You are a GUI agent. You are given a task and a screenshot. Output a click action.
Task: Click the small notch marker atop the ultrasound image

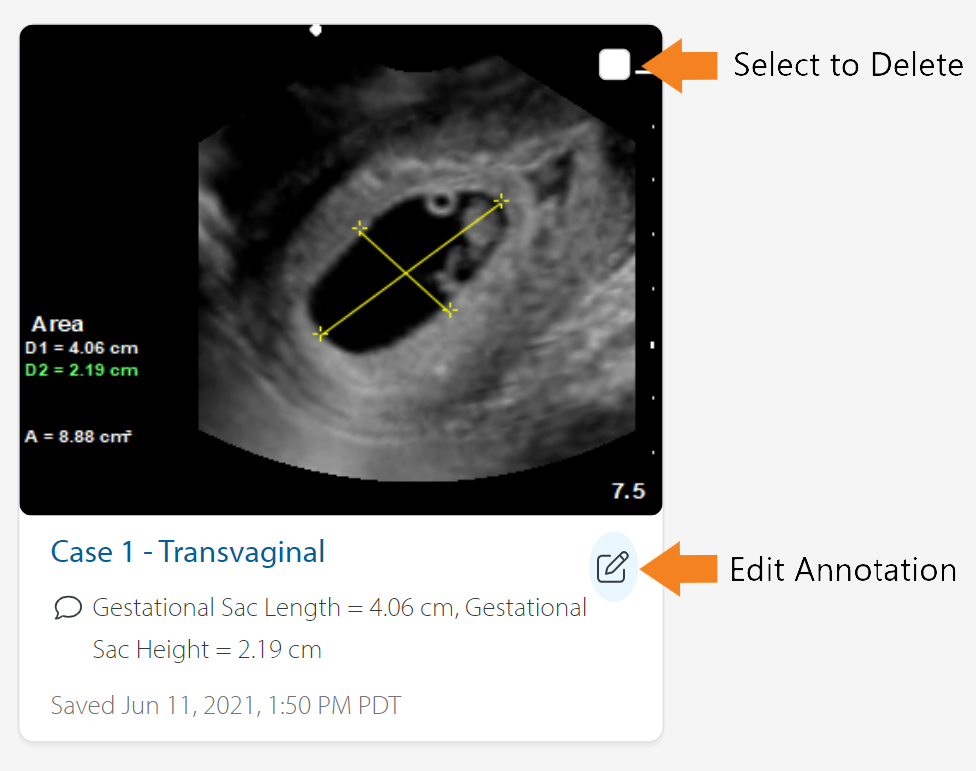click(315, 30)
